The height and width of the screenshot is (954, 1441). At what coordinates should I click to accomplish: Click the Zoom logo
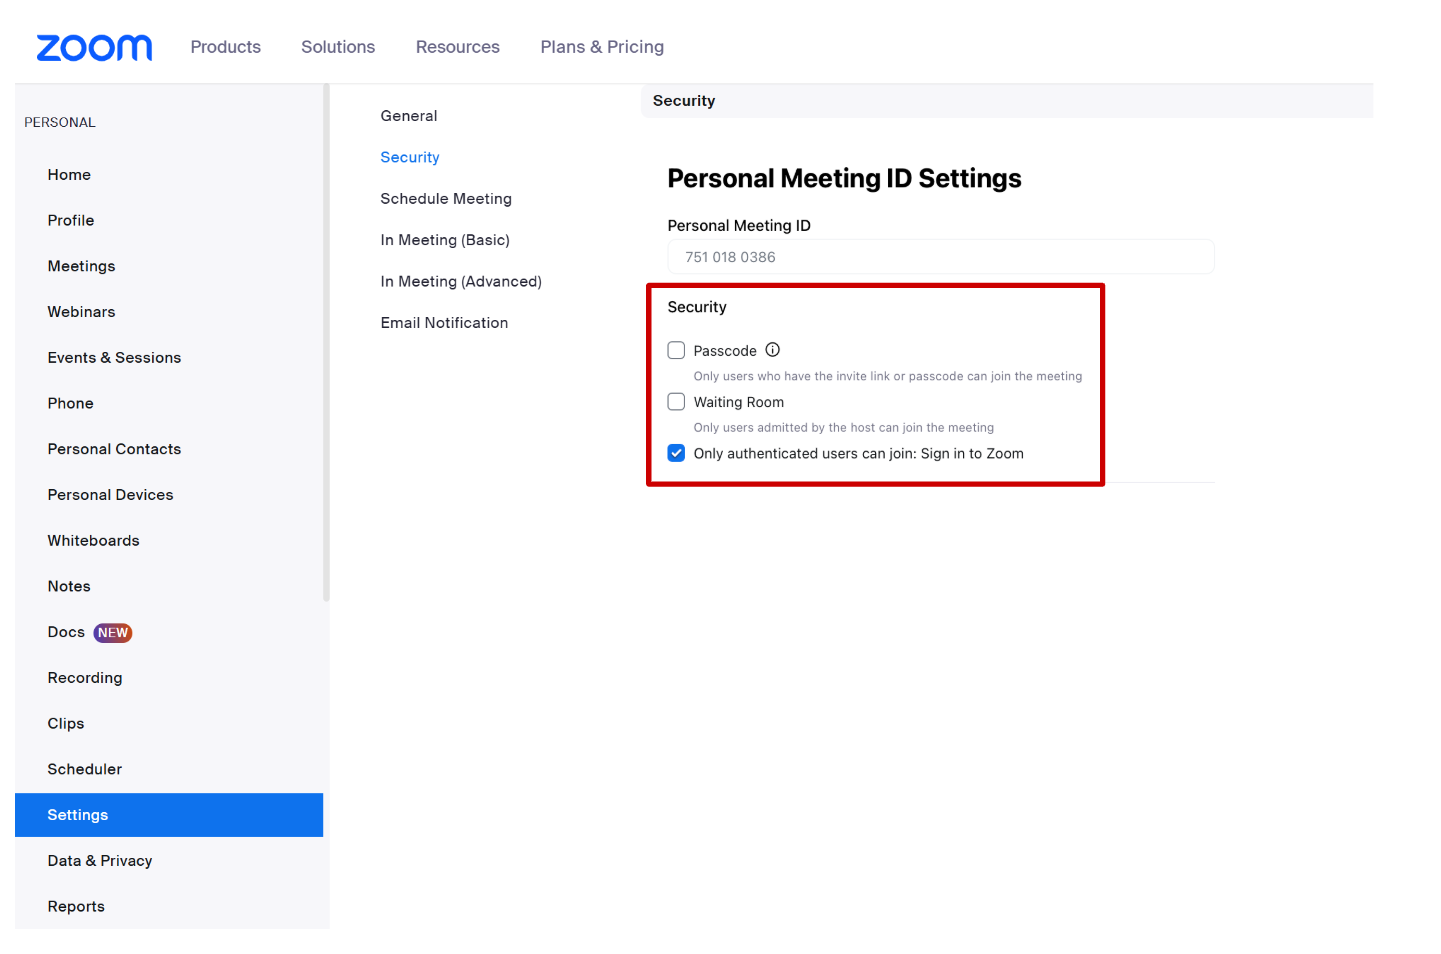point(94,47)
